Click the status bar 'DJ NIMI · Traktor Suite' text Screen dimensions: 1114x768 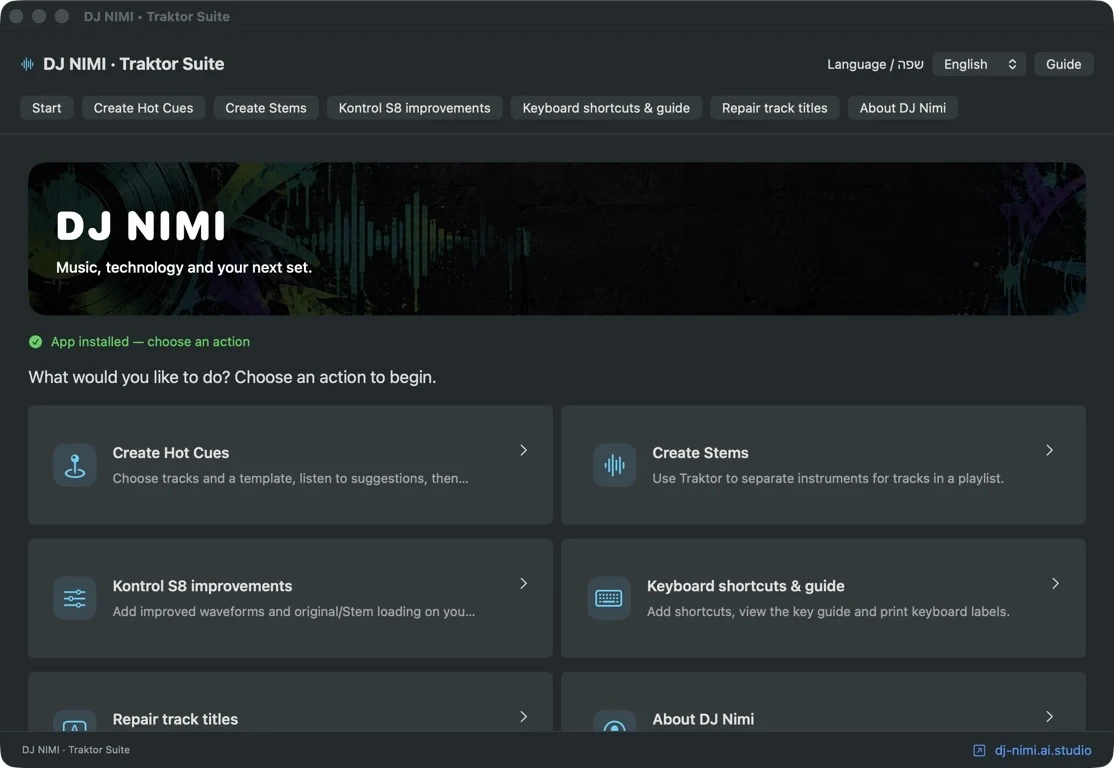(76, 750)
